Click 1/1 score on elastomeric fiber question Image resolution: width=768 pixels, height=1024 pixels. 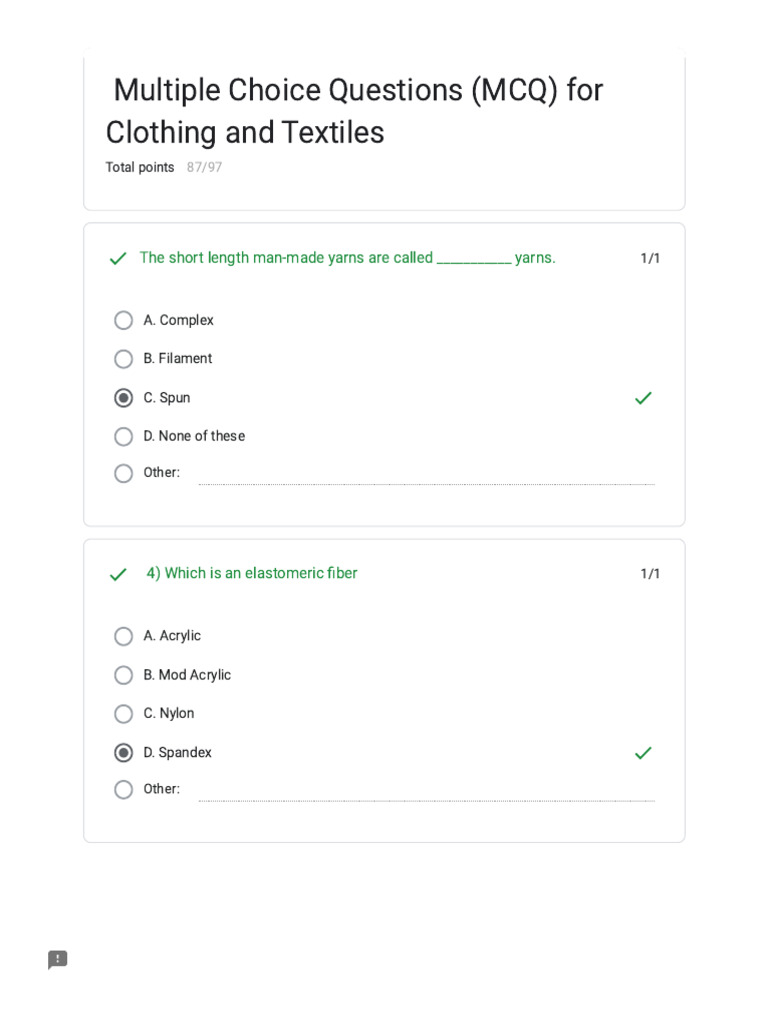tap(650, 574)
